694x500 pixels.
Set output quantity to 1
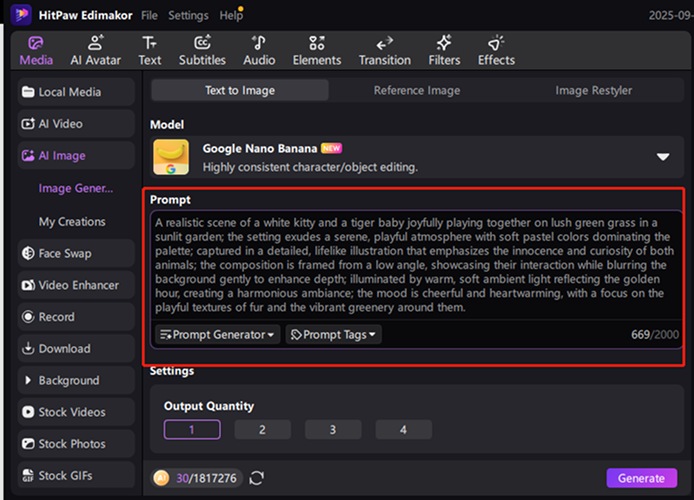(x=192, y=430)
